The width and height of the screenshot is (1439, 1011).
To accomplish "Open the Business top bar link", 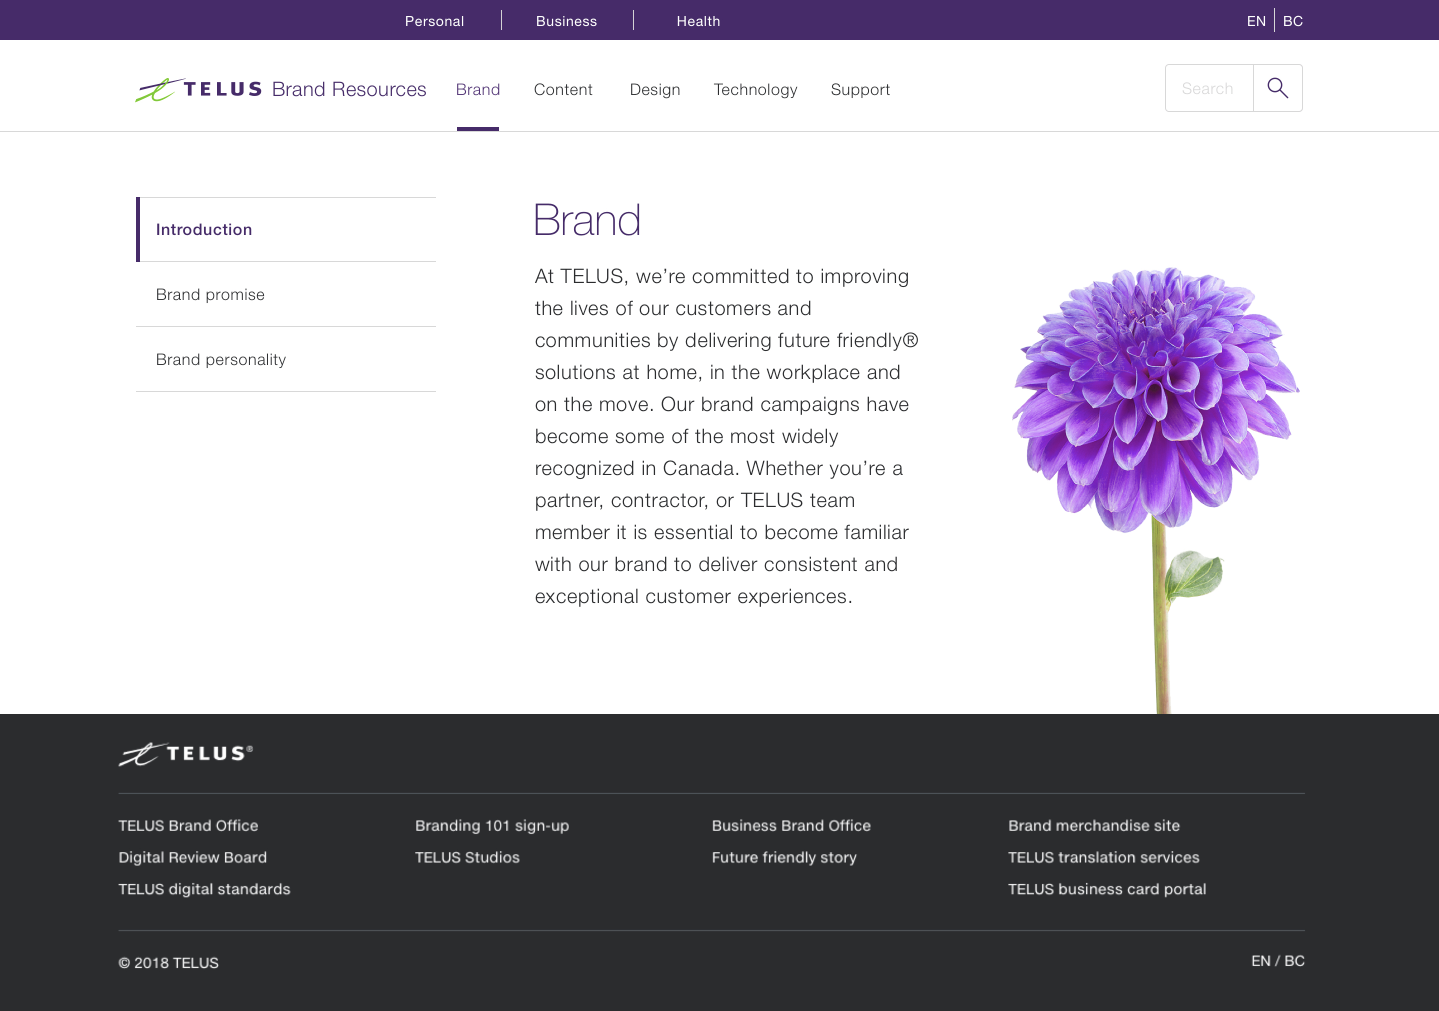I will (x=566, y=21).
